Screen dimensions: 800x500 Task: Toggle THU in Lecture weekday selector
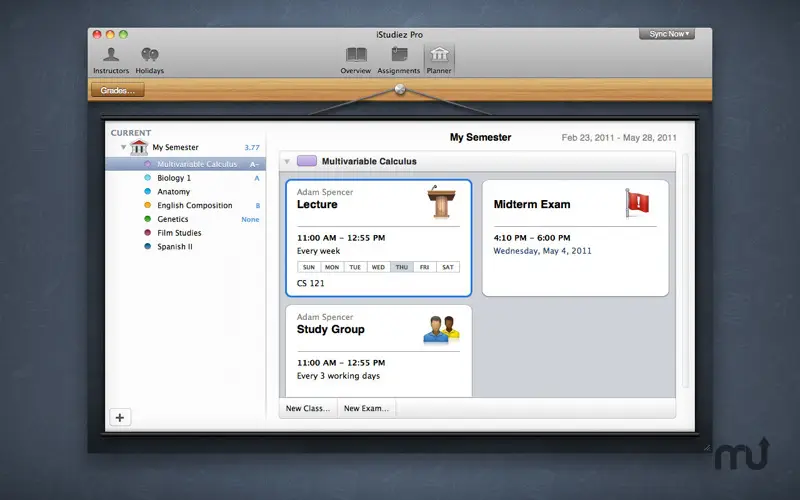[402, 267]
